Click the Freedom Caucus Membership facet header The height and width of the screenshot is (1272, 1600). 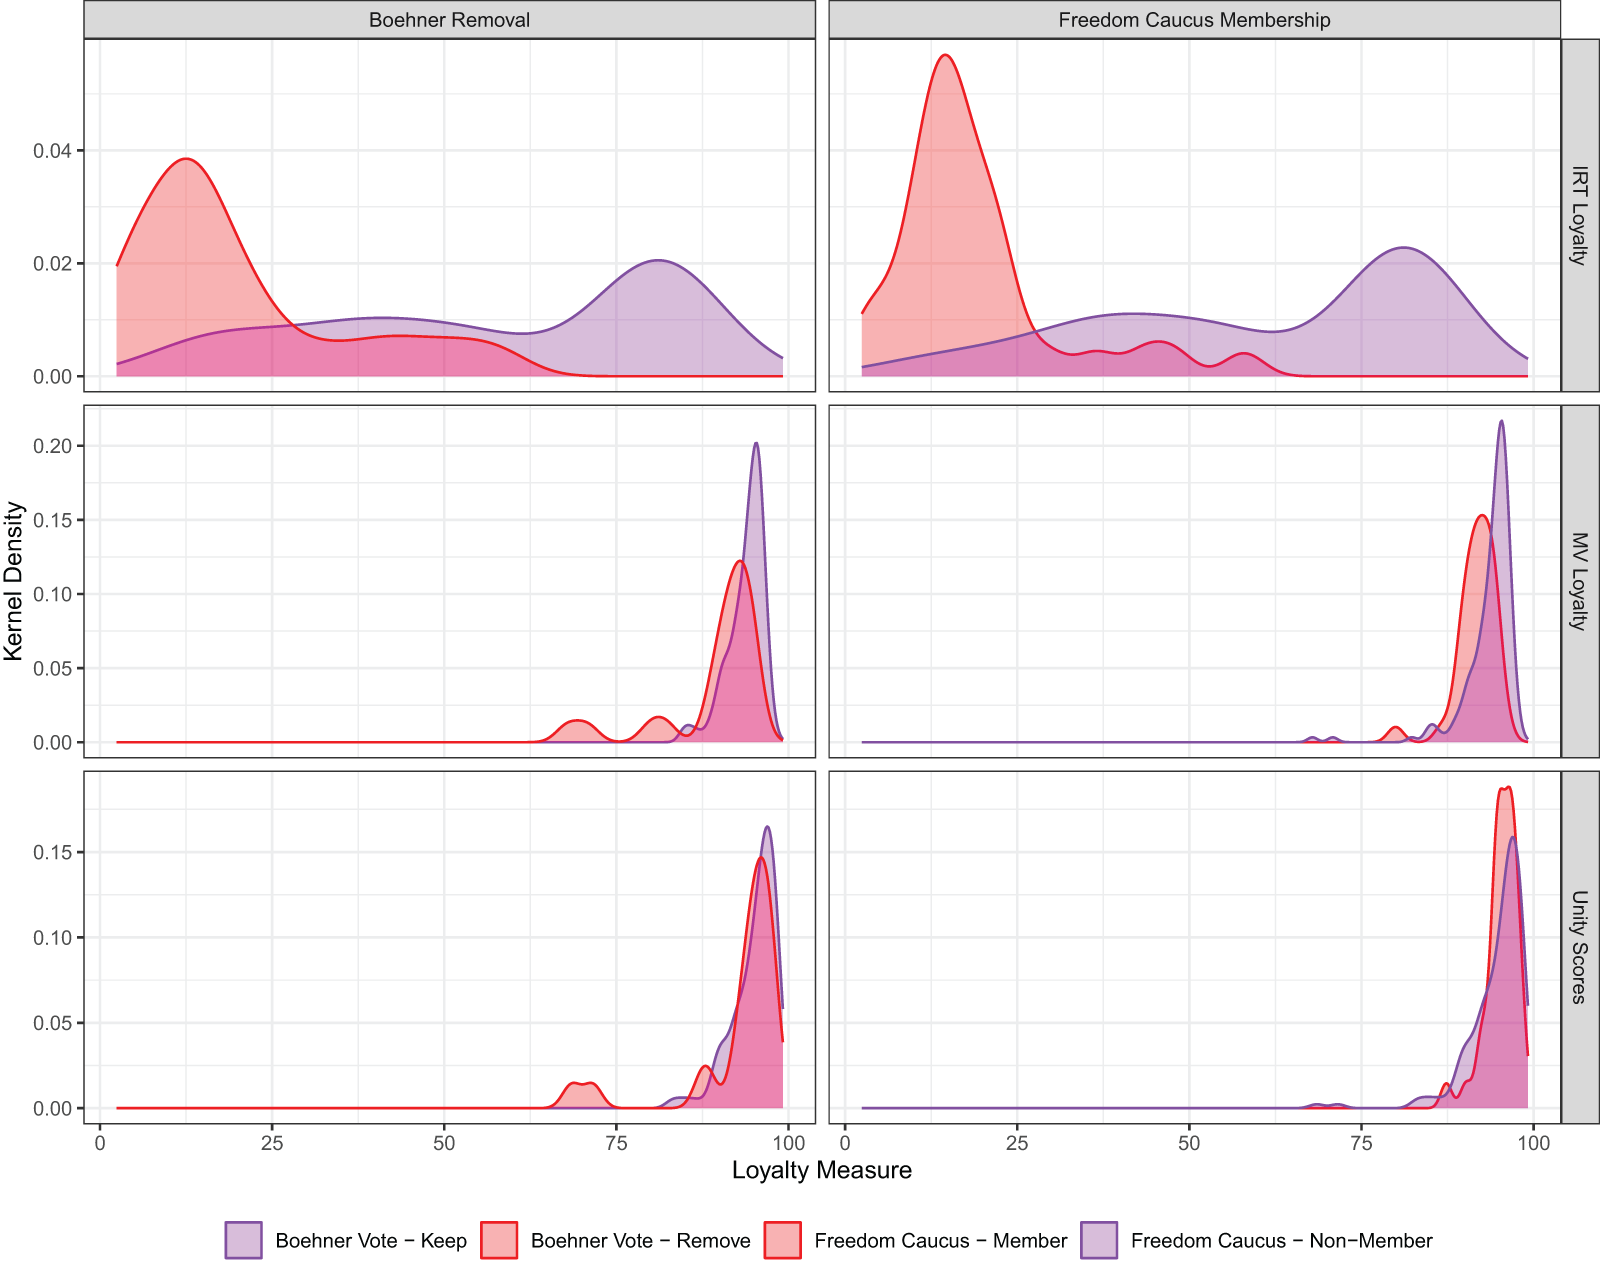(1194, 20)
